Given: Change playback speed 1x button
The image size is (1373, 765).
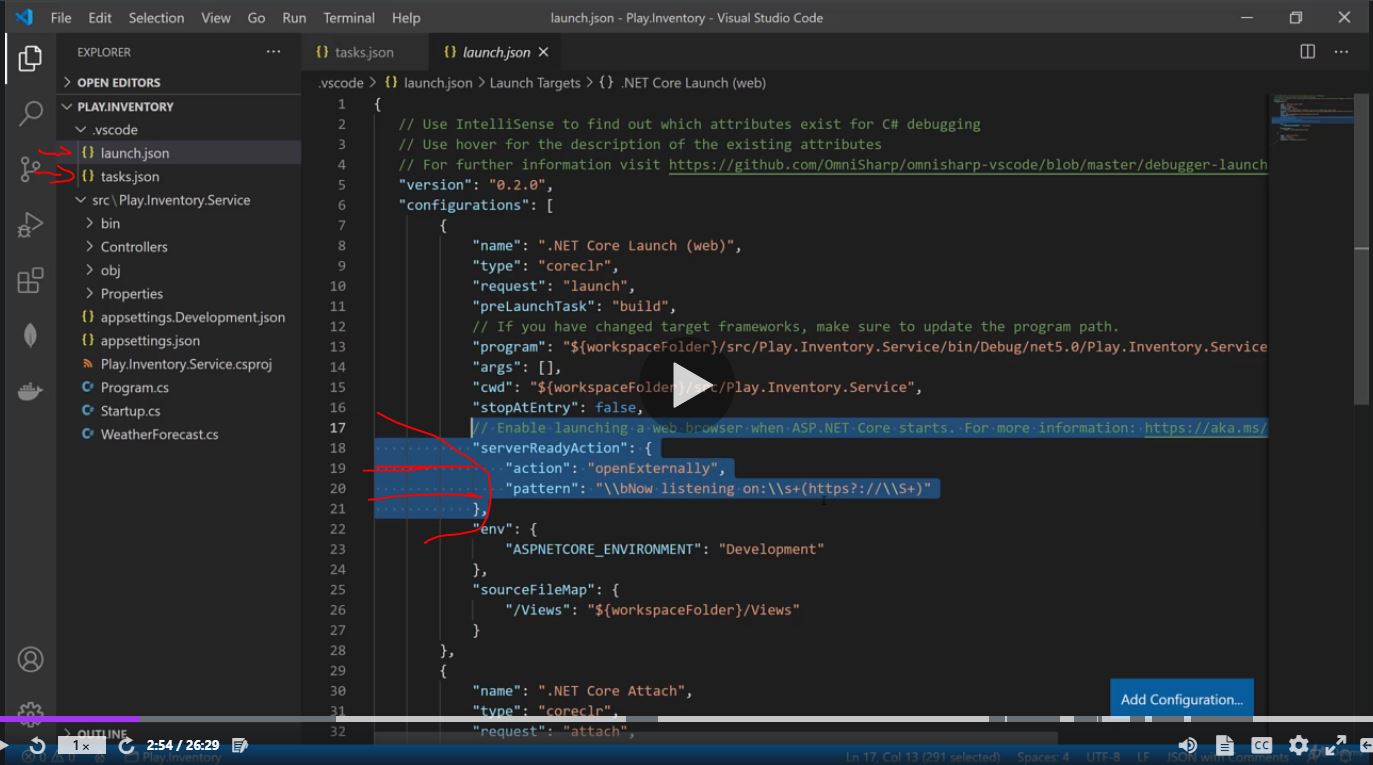Looking at the screenshot, I should [82, 746].
